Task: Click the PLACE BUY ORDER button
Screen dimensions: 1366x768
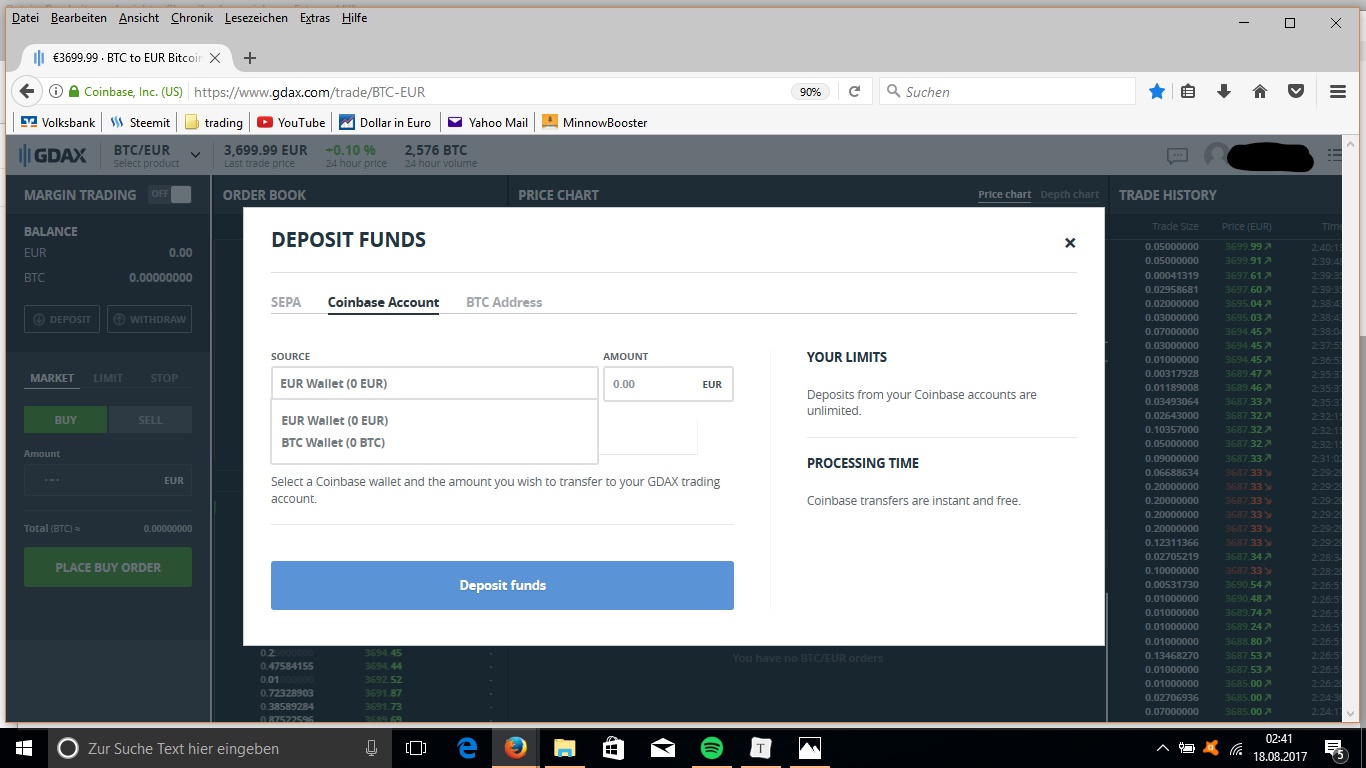Action: (107, 567)
